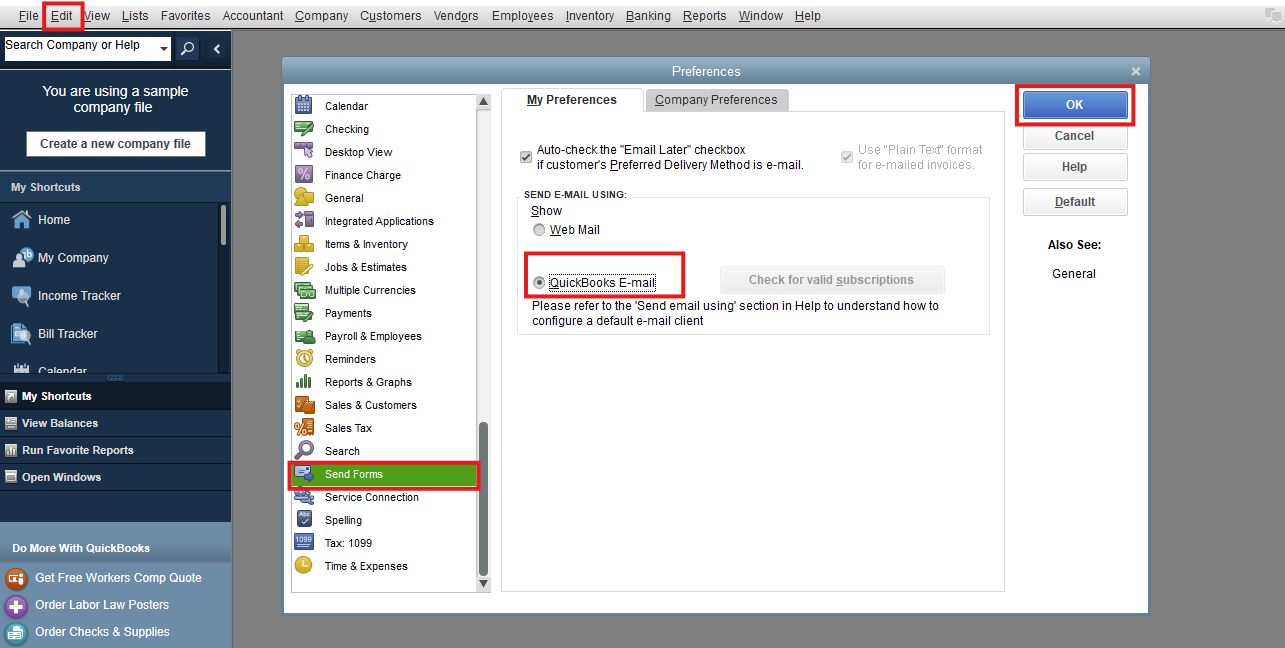This screenshot has height=648, width=1285.
Task: Click the Multiple Currencies icon
Action: click(305, 289)
